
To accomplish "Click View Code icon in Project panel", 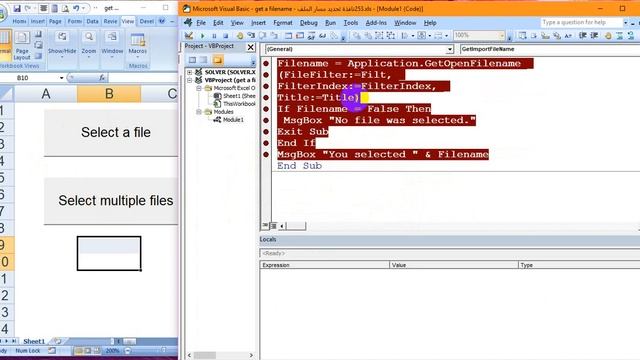I will [x=192, y=60].
